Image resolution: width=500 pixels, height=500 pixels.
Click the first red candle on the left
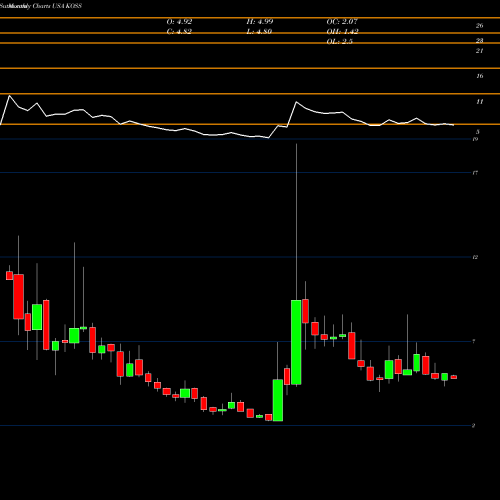tap(9, 275)
